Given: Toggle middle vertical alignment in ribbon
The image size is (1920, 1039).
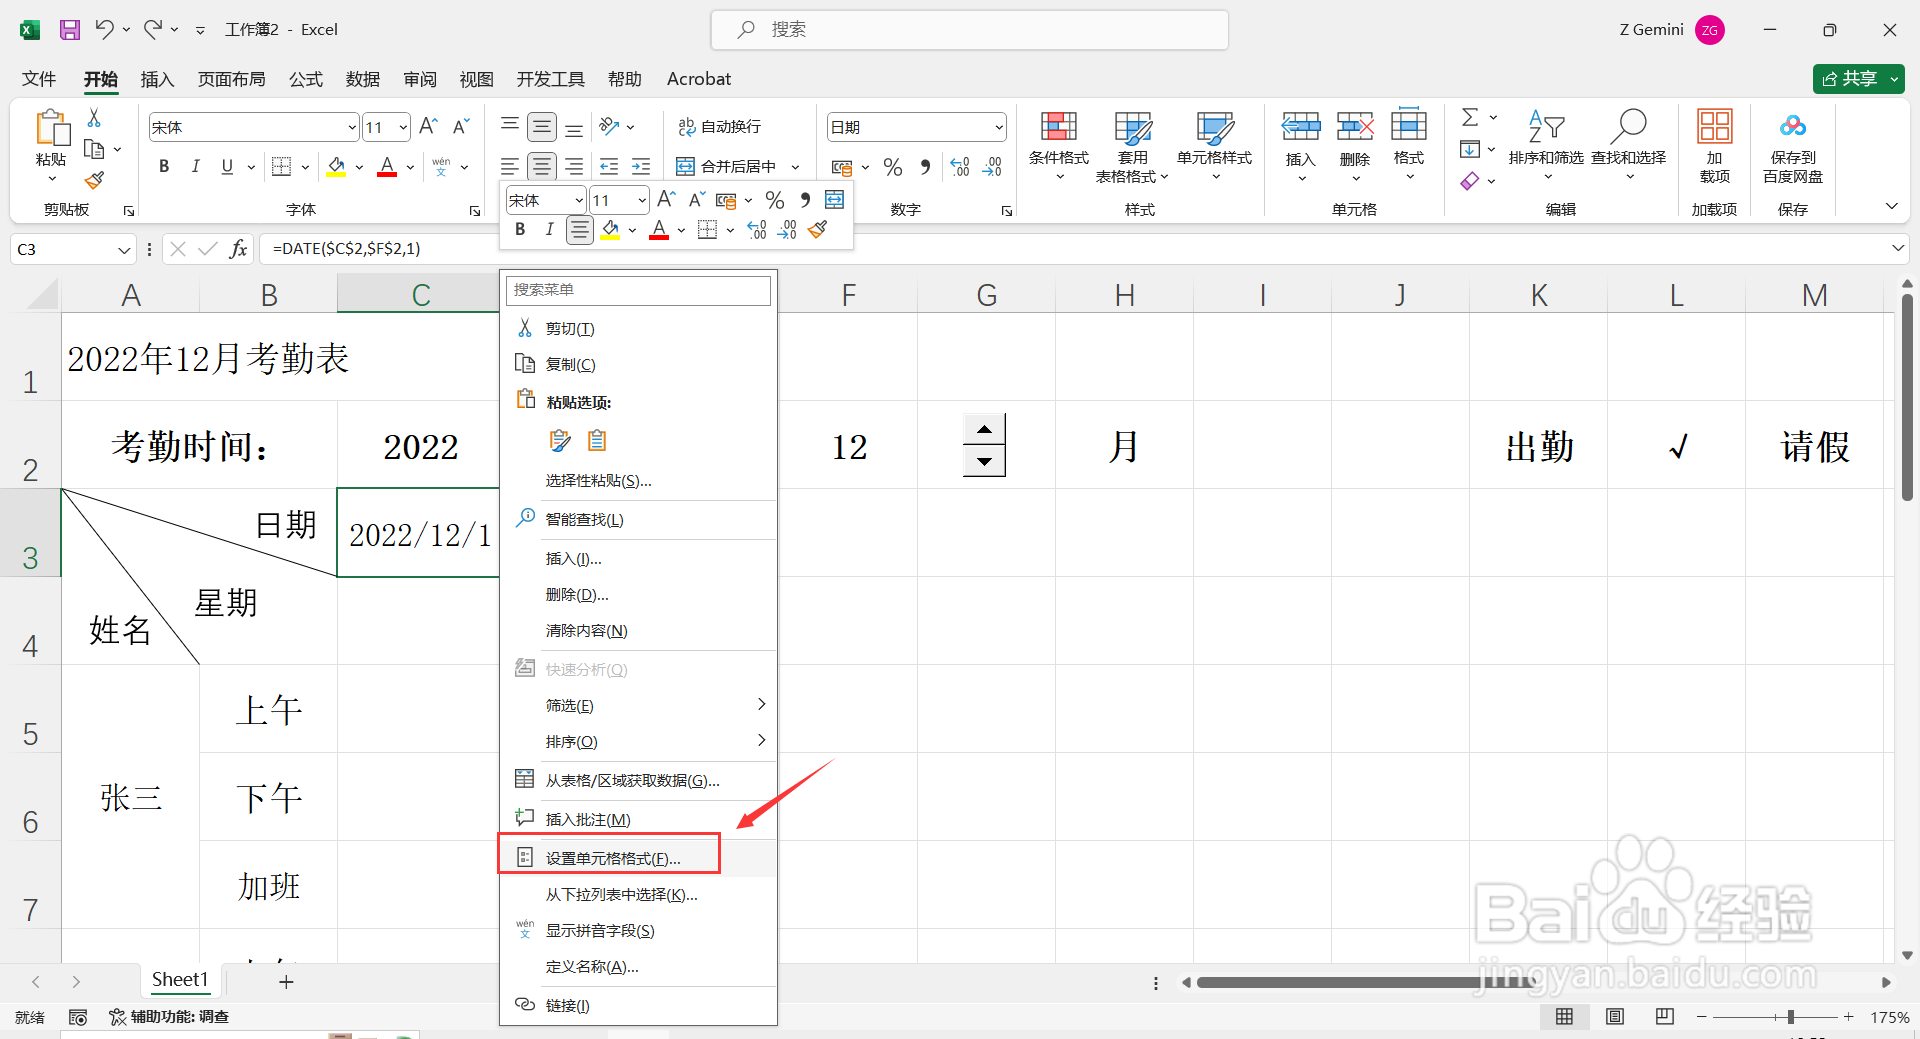Looking at the screenshot, I should [x=542, y=126].
